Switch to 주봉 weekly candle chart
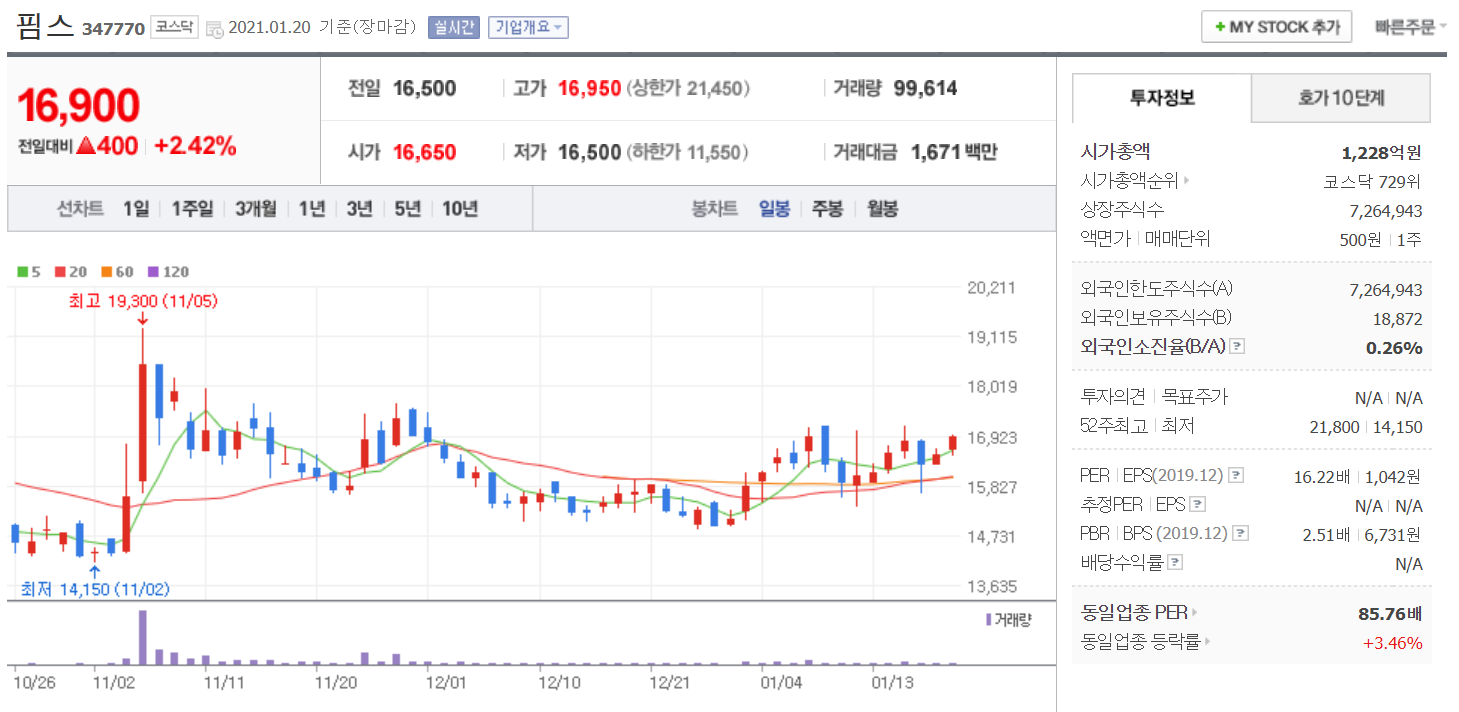This screenshot has height=712, width=1459. [x=827, y=208]
